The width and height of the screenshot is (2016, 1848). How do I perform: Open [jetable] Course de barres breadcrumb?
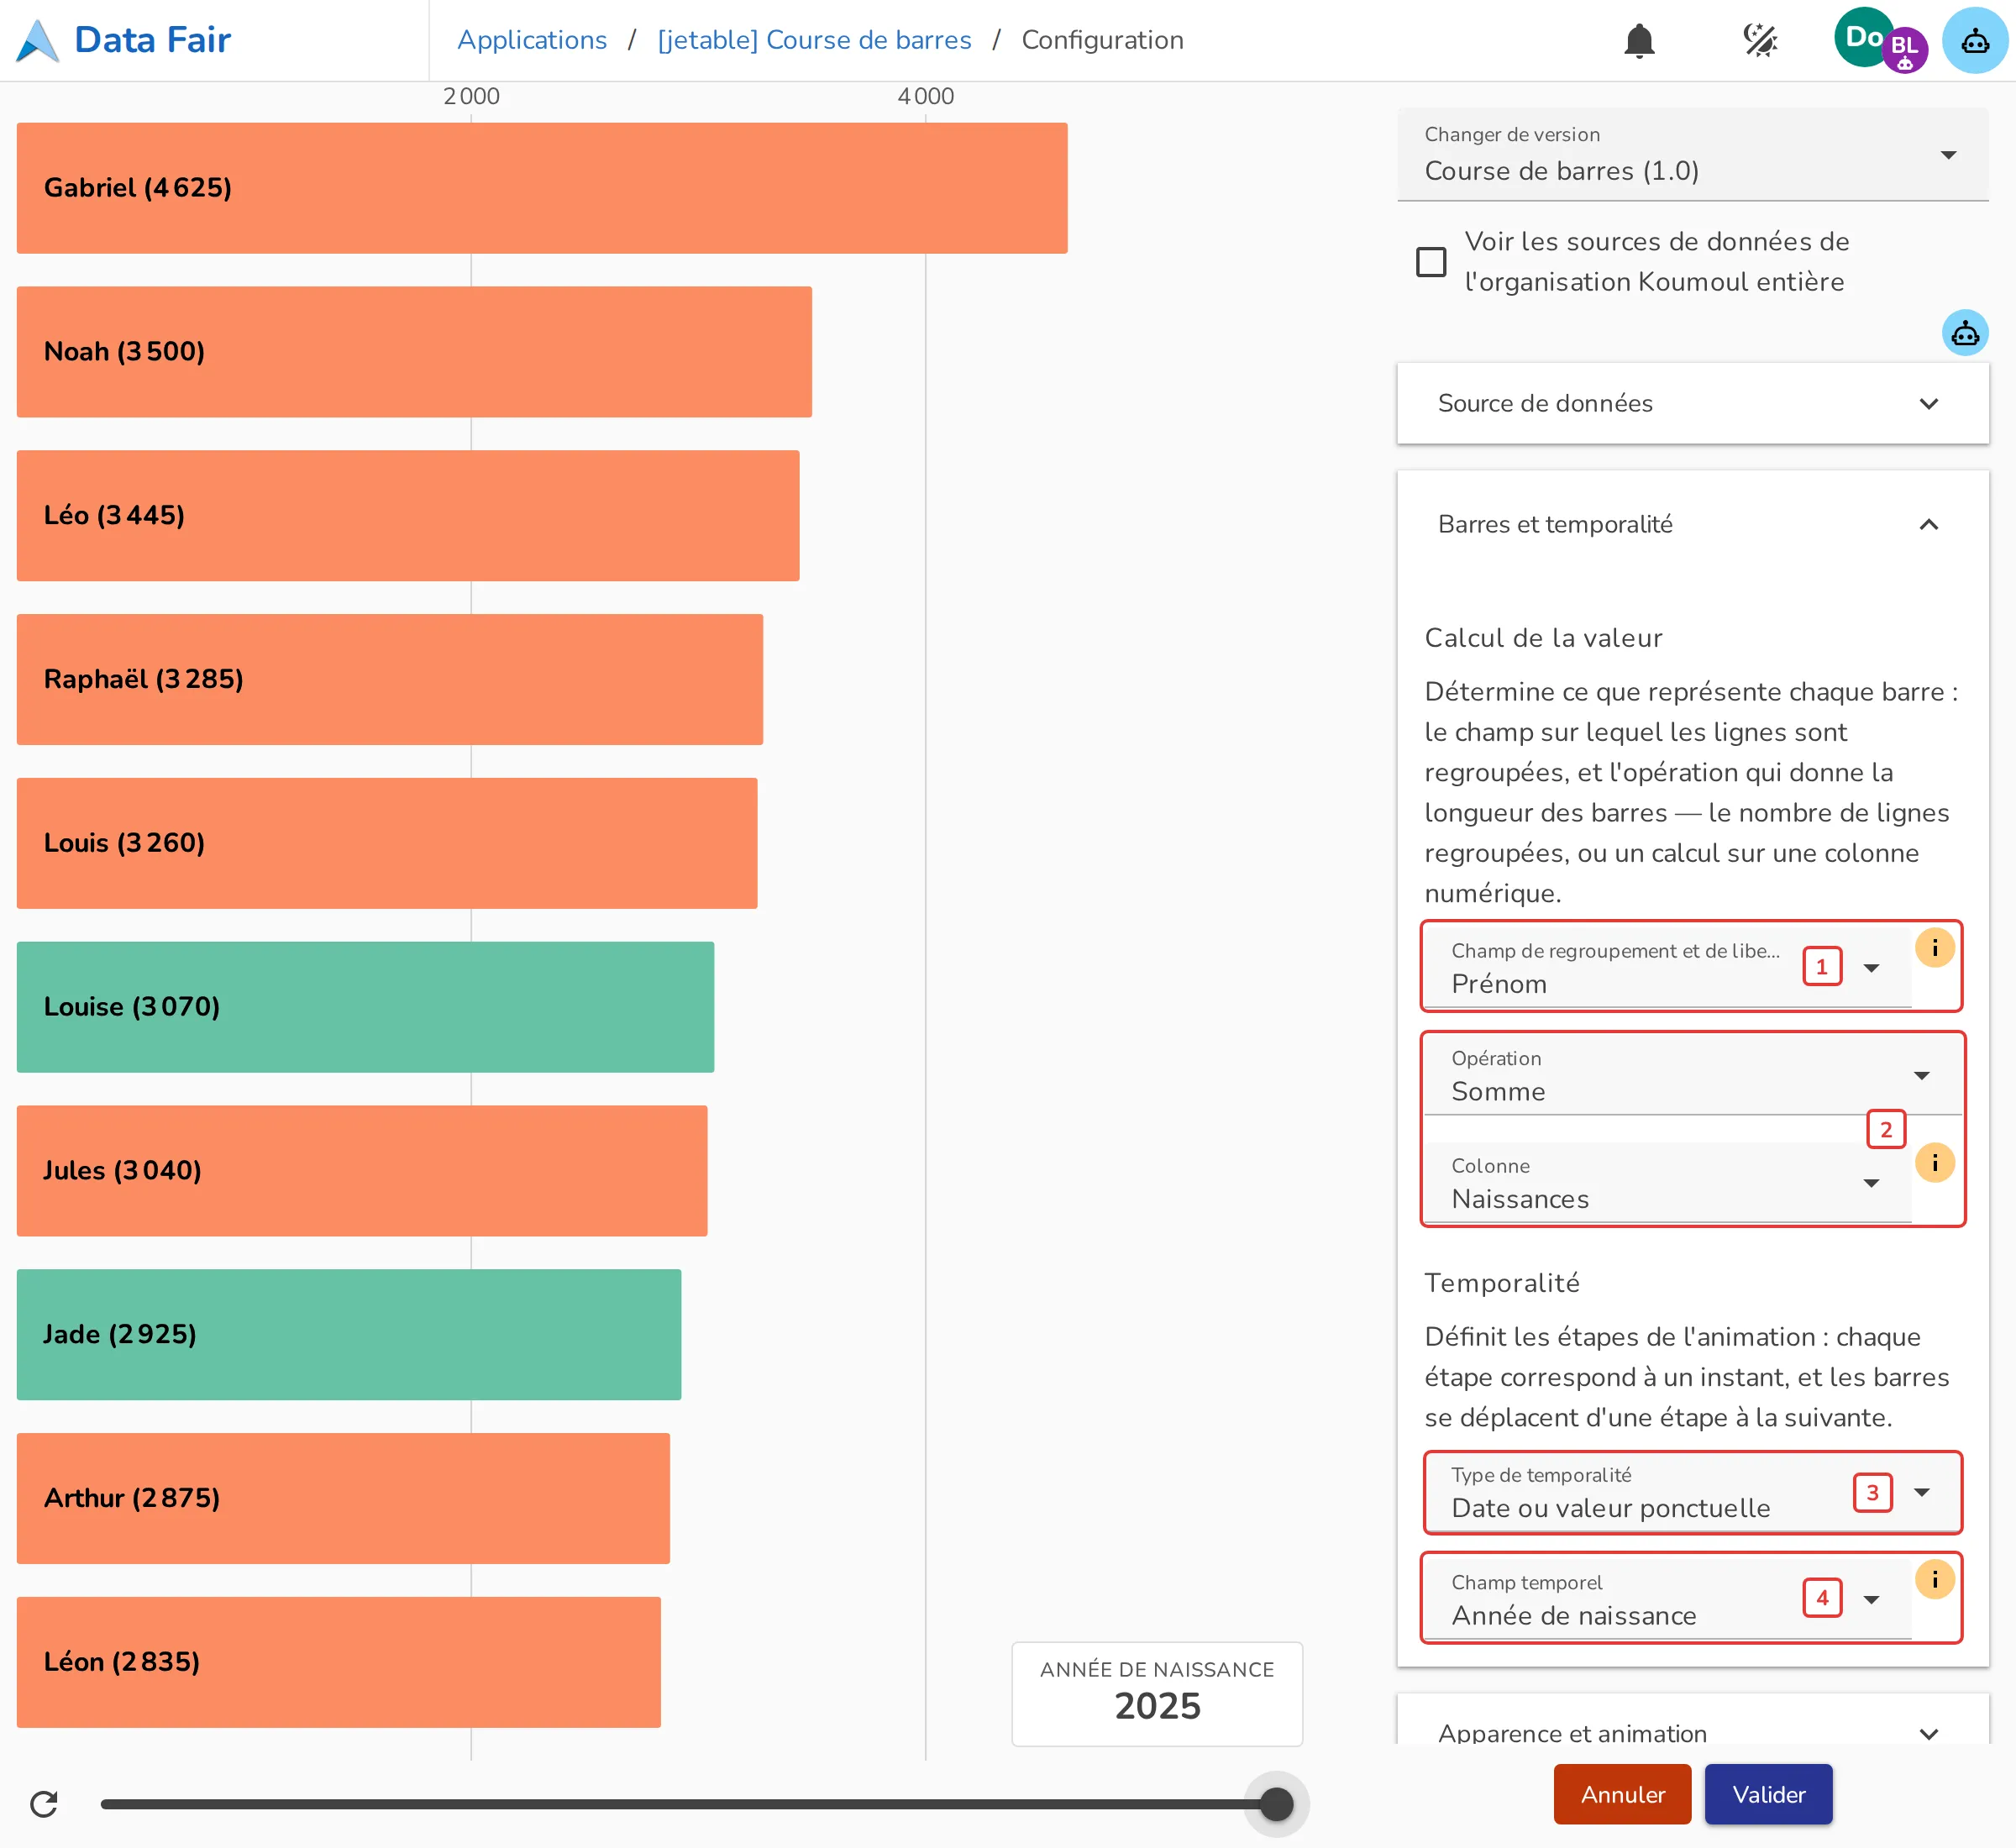[x=814, y=40]
